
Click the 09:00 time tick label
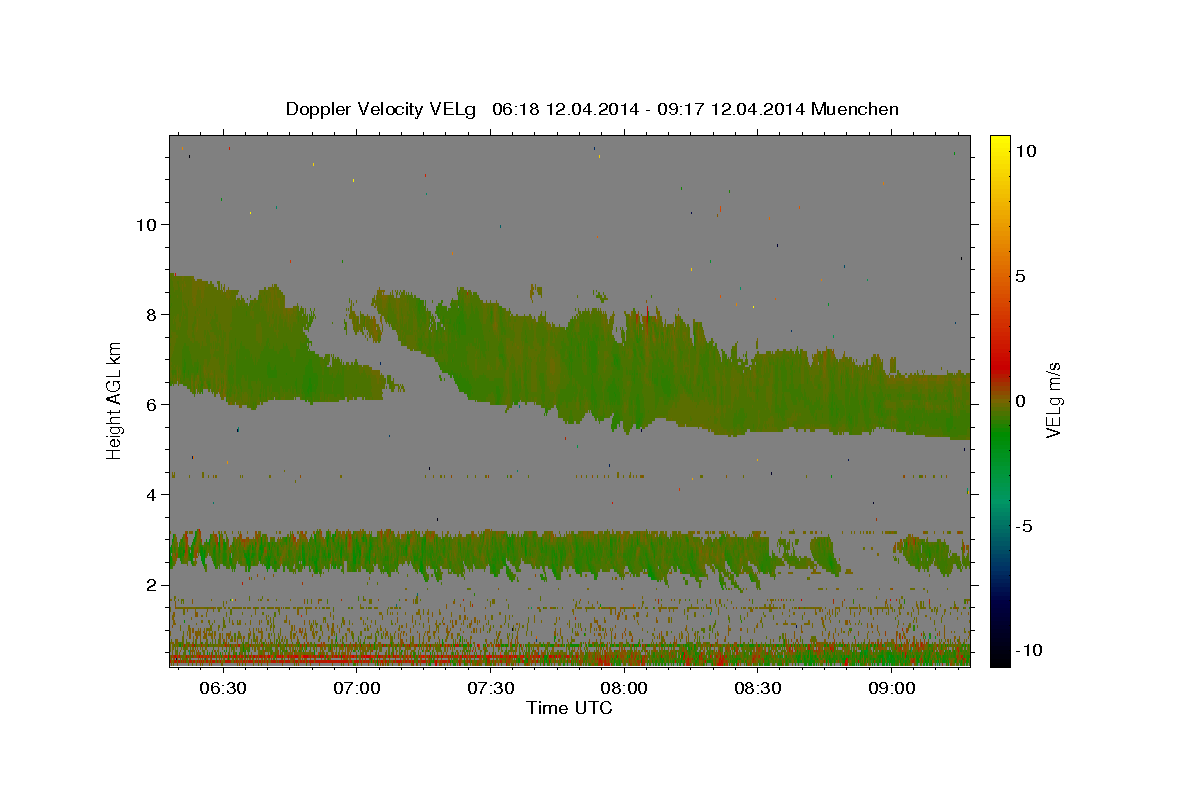pyautogui.click(x=892, y=689)
